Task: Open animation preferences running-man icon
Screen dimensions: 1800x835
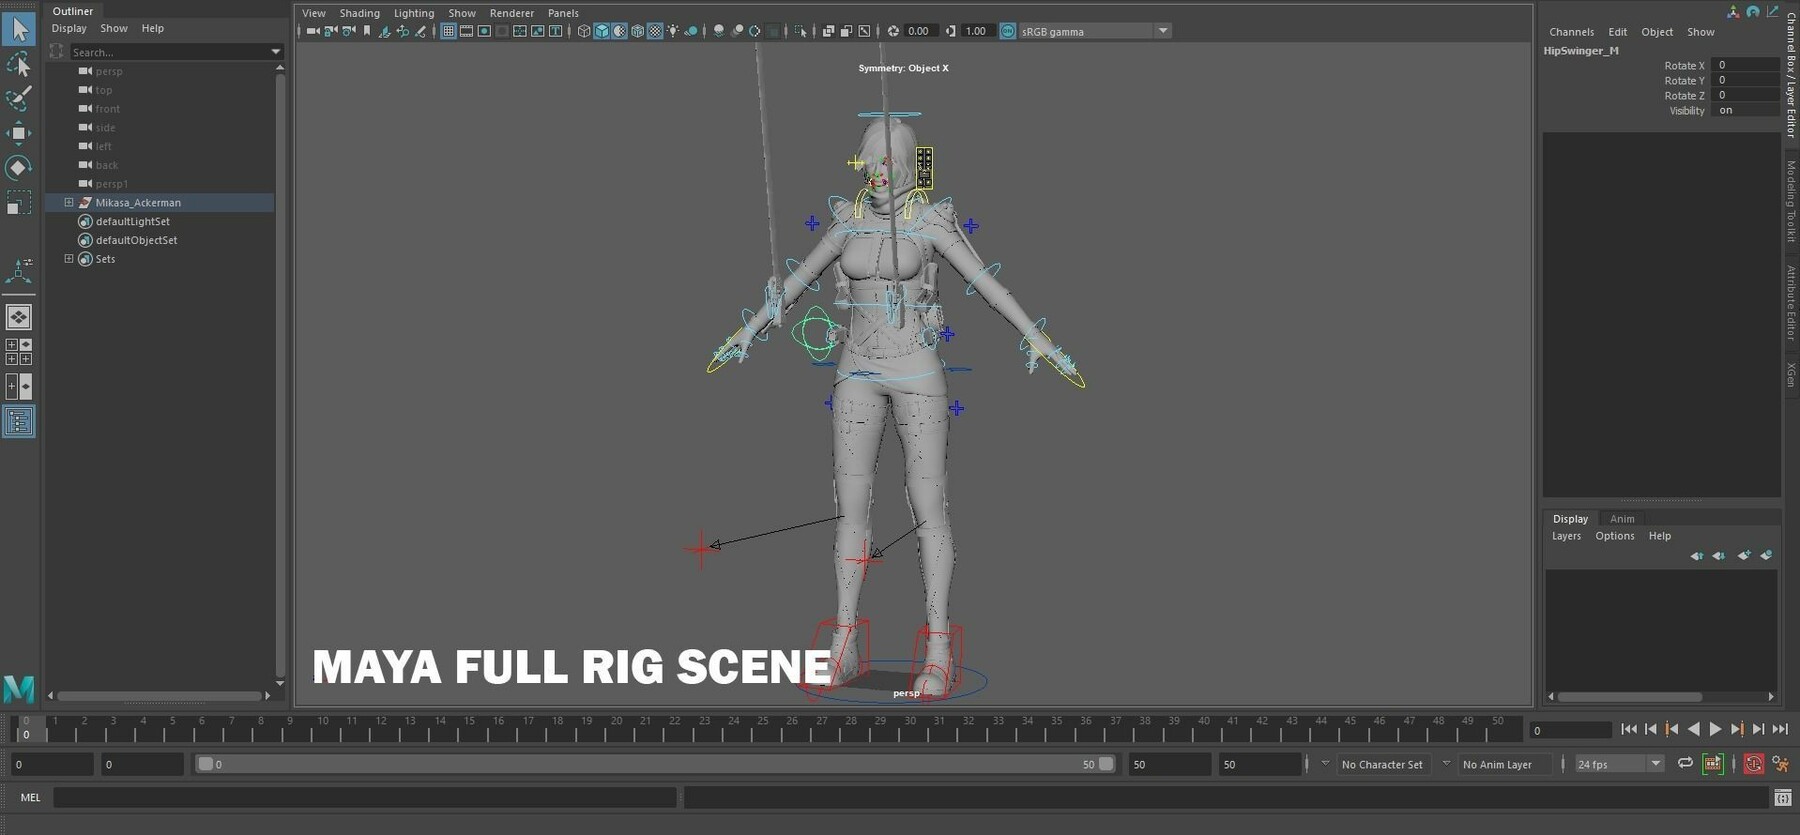Action: coord(1780,764)
